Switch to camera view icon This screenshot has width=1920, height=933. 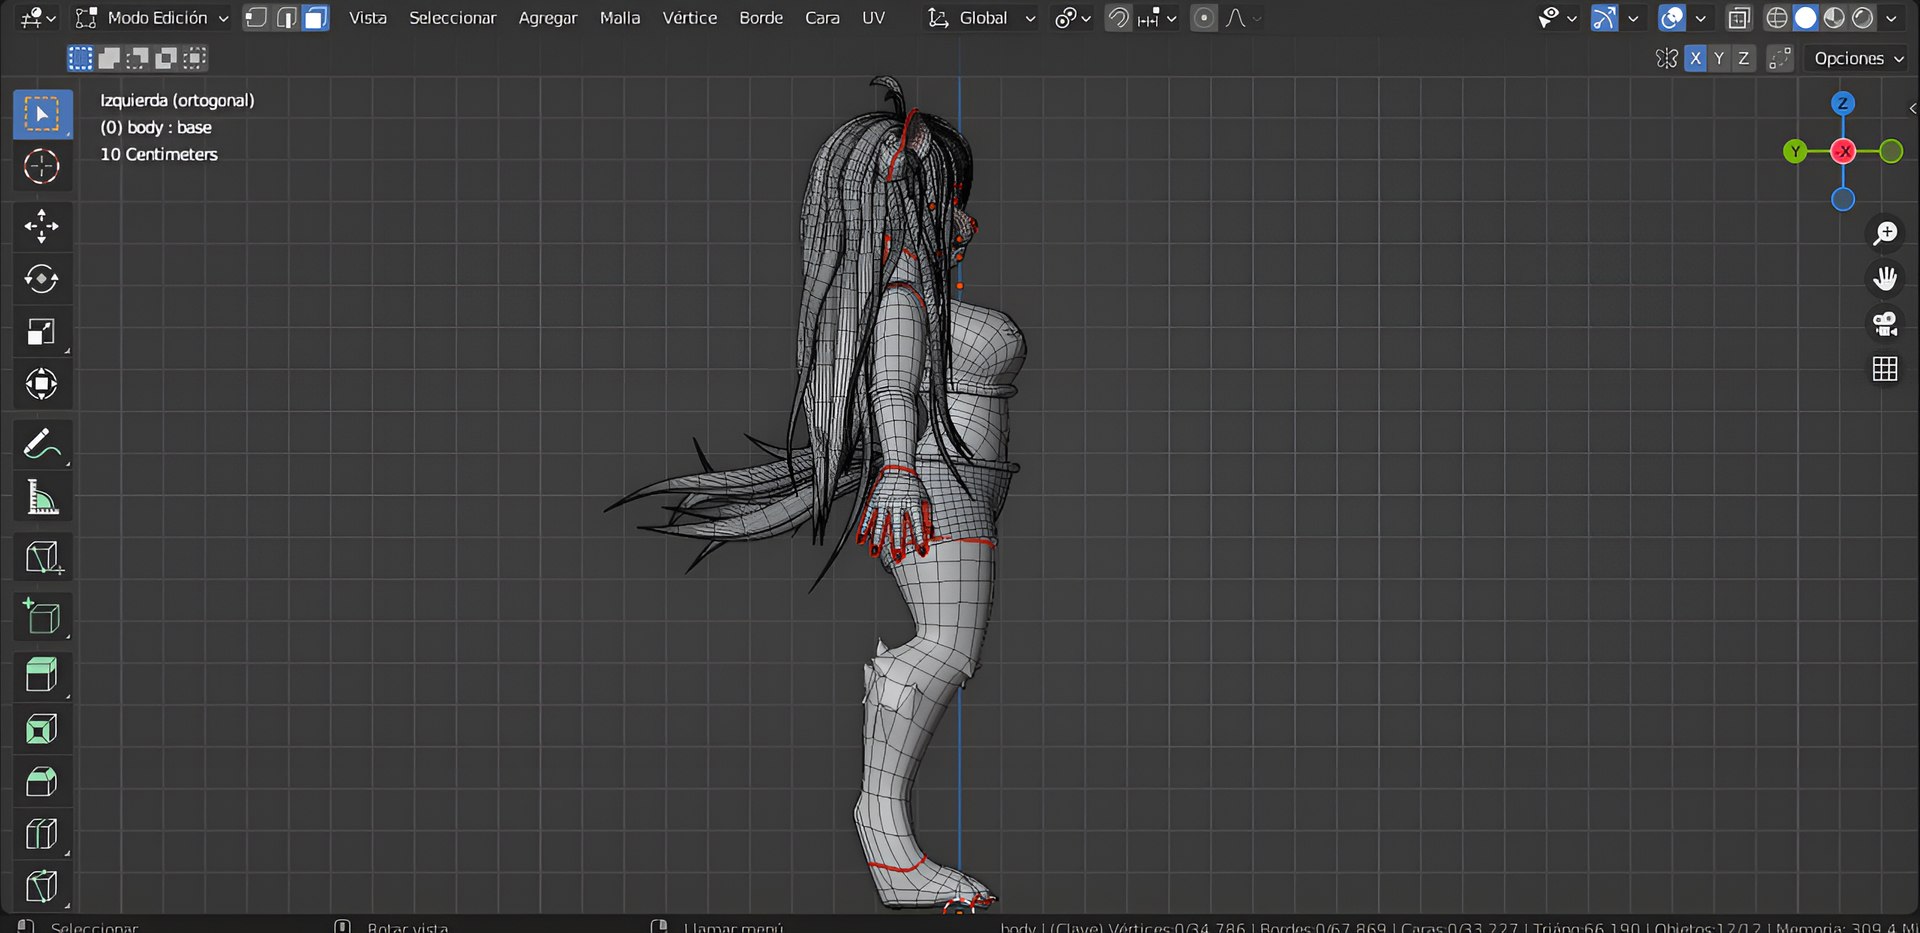tap(1885, 324)
